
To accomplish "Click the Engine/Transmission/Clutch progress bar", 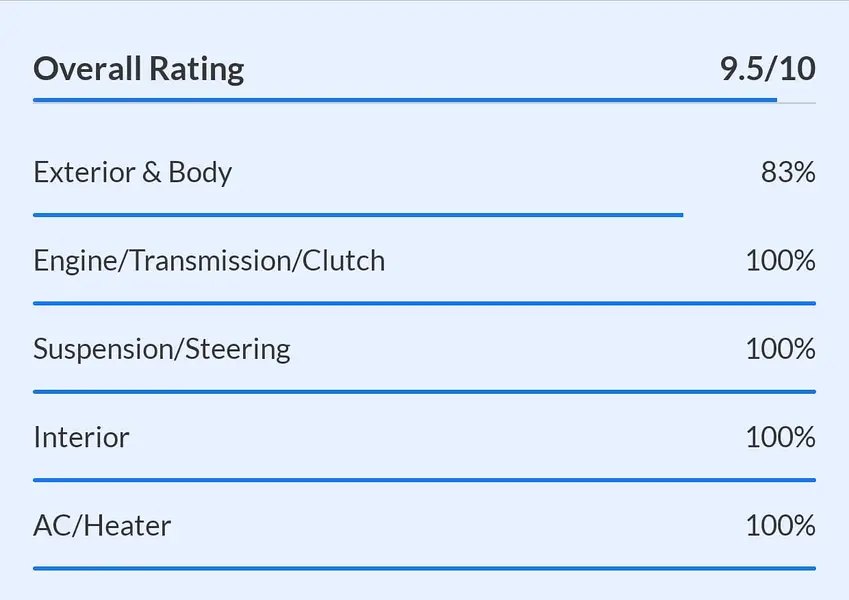I will 424,303.
